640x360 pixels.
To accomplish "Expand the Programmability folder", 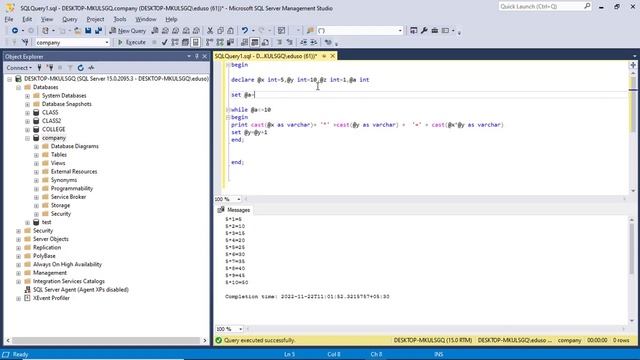I will coord(36,189).
